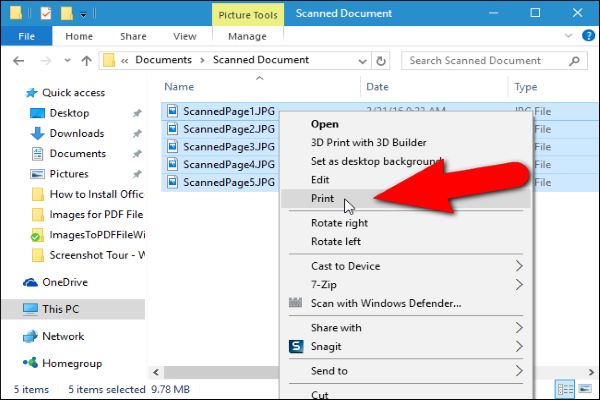The image size is (600, 400).
Task: Open Help via blue question mark icon
Action: click(588, 36)
